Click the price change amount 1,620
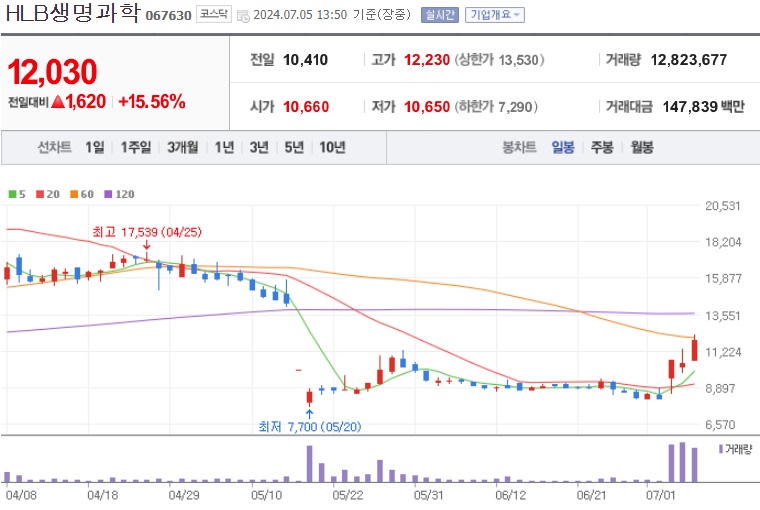The image size is (760, 510). (x=85, y=102)
